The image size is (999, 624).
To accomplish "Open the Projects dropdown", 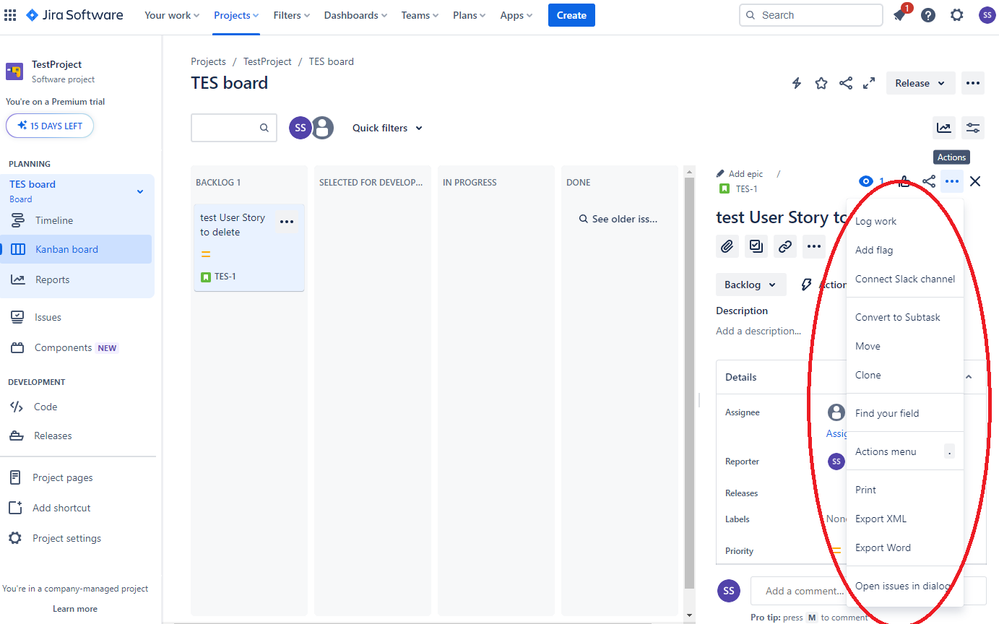I will (x=236, y=15).
